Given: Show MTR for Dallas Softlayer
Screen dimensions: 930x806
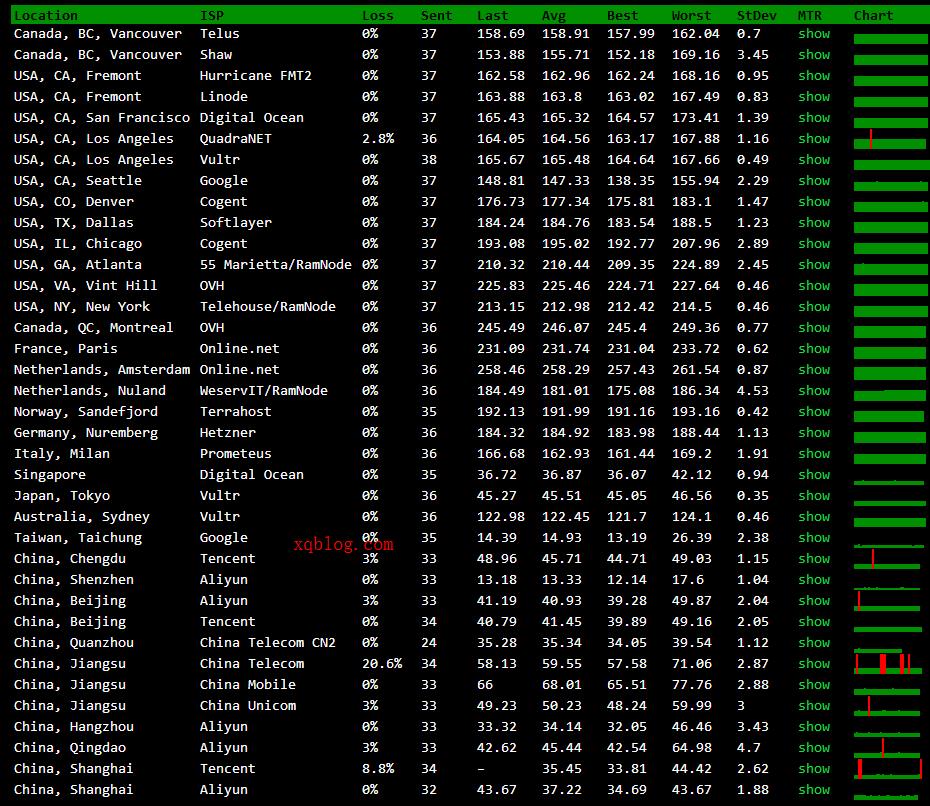Looking at the screenshot, I should click(814, 222).
